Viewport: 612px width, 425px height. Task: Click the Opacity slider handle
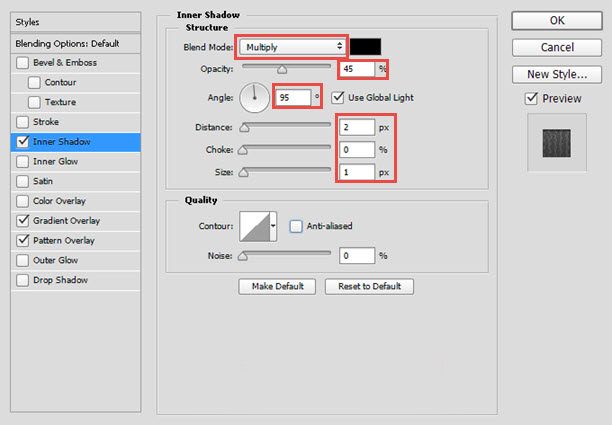(282, 69)
